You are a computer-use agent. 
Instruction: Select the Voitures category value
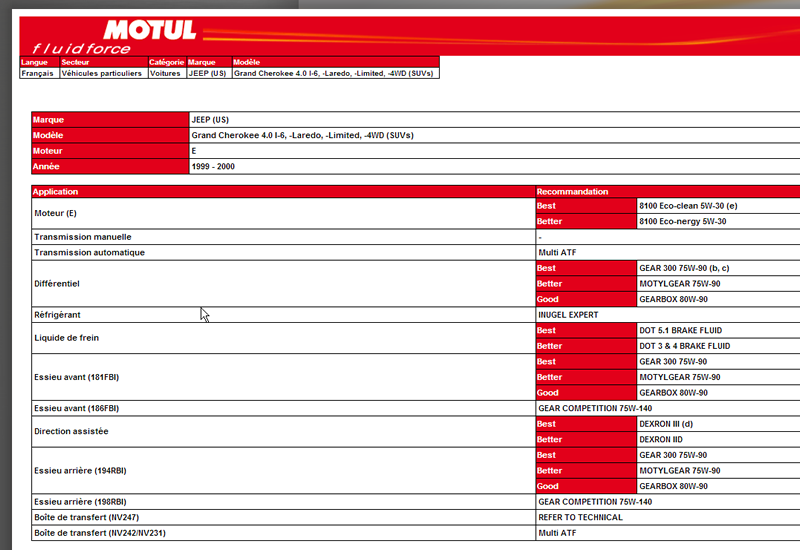167,73
